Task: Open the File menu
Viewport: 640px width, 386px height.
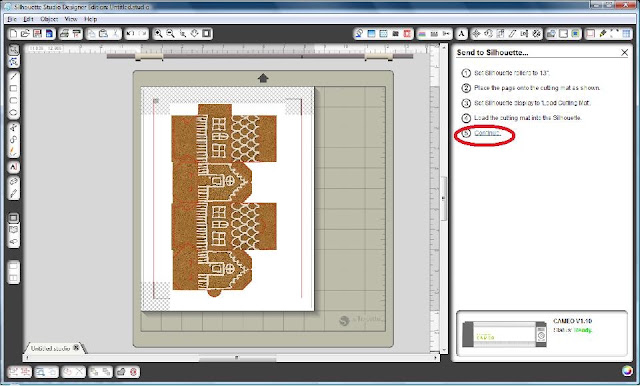Action: tap(12, 19)
